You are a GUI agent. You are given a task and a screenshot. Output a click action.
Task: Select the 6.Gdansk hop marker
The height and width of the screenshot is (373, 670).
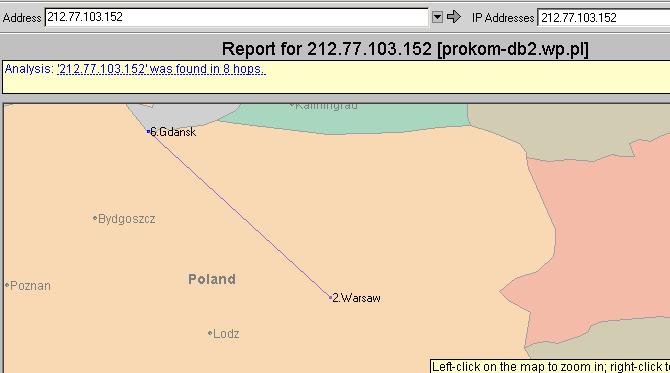pyautogui.click(x=148, y=132)
